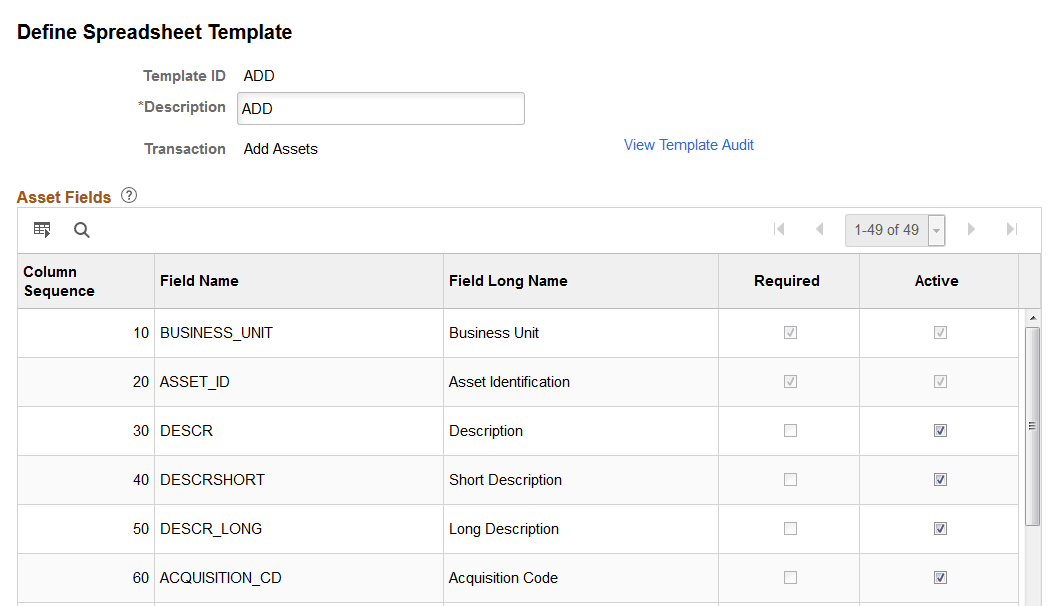Enable the Required checkbox for DESCR
The height and width of the screenshot is (606, 1050).
(x=788, y=430)
